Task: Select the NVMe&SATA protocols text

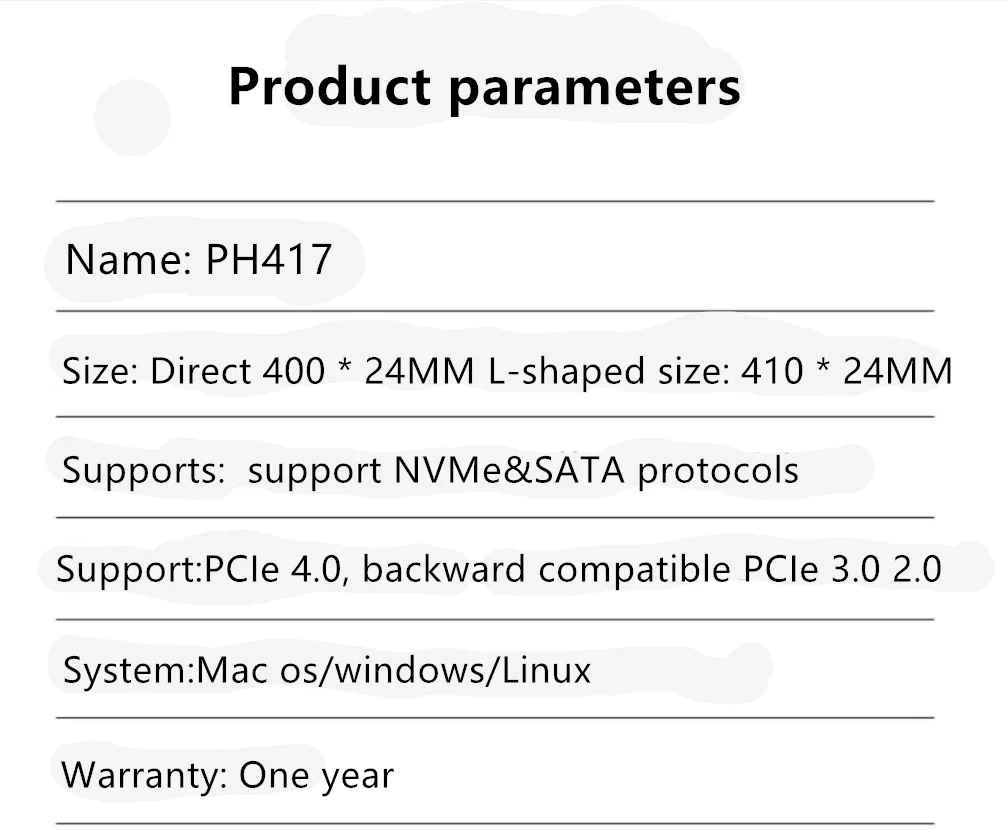Action: [x=596, y=470]
